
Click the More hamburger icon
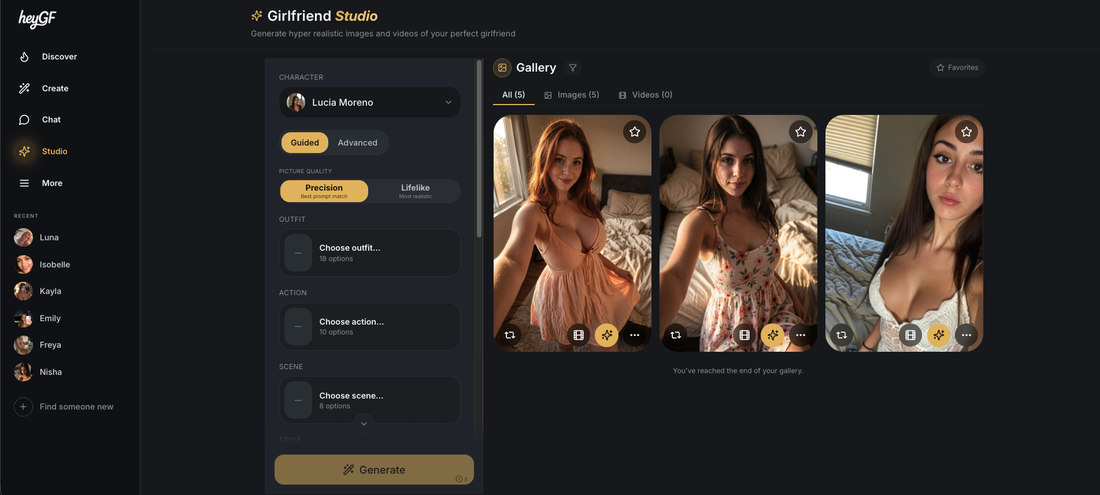pyautogui.click(x=24, y=183)
